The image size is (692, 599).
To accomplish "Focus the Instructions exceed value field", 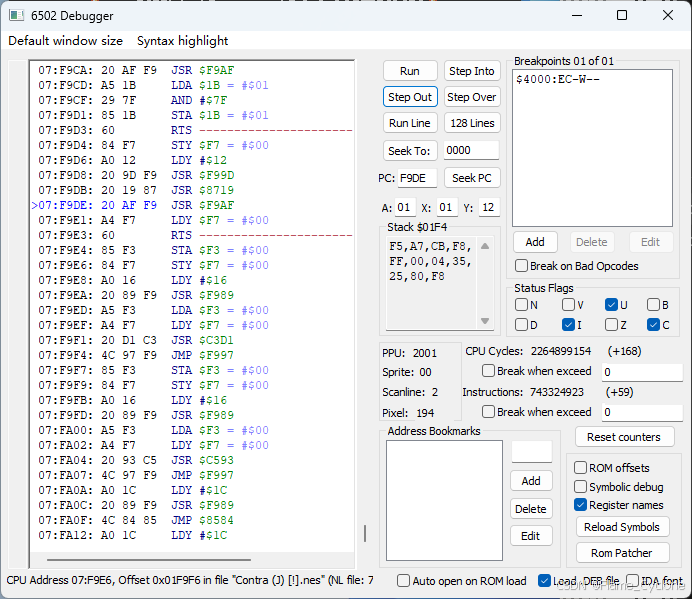I will click(642, 412).
